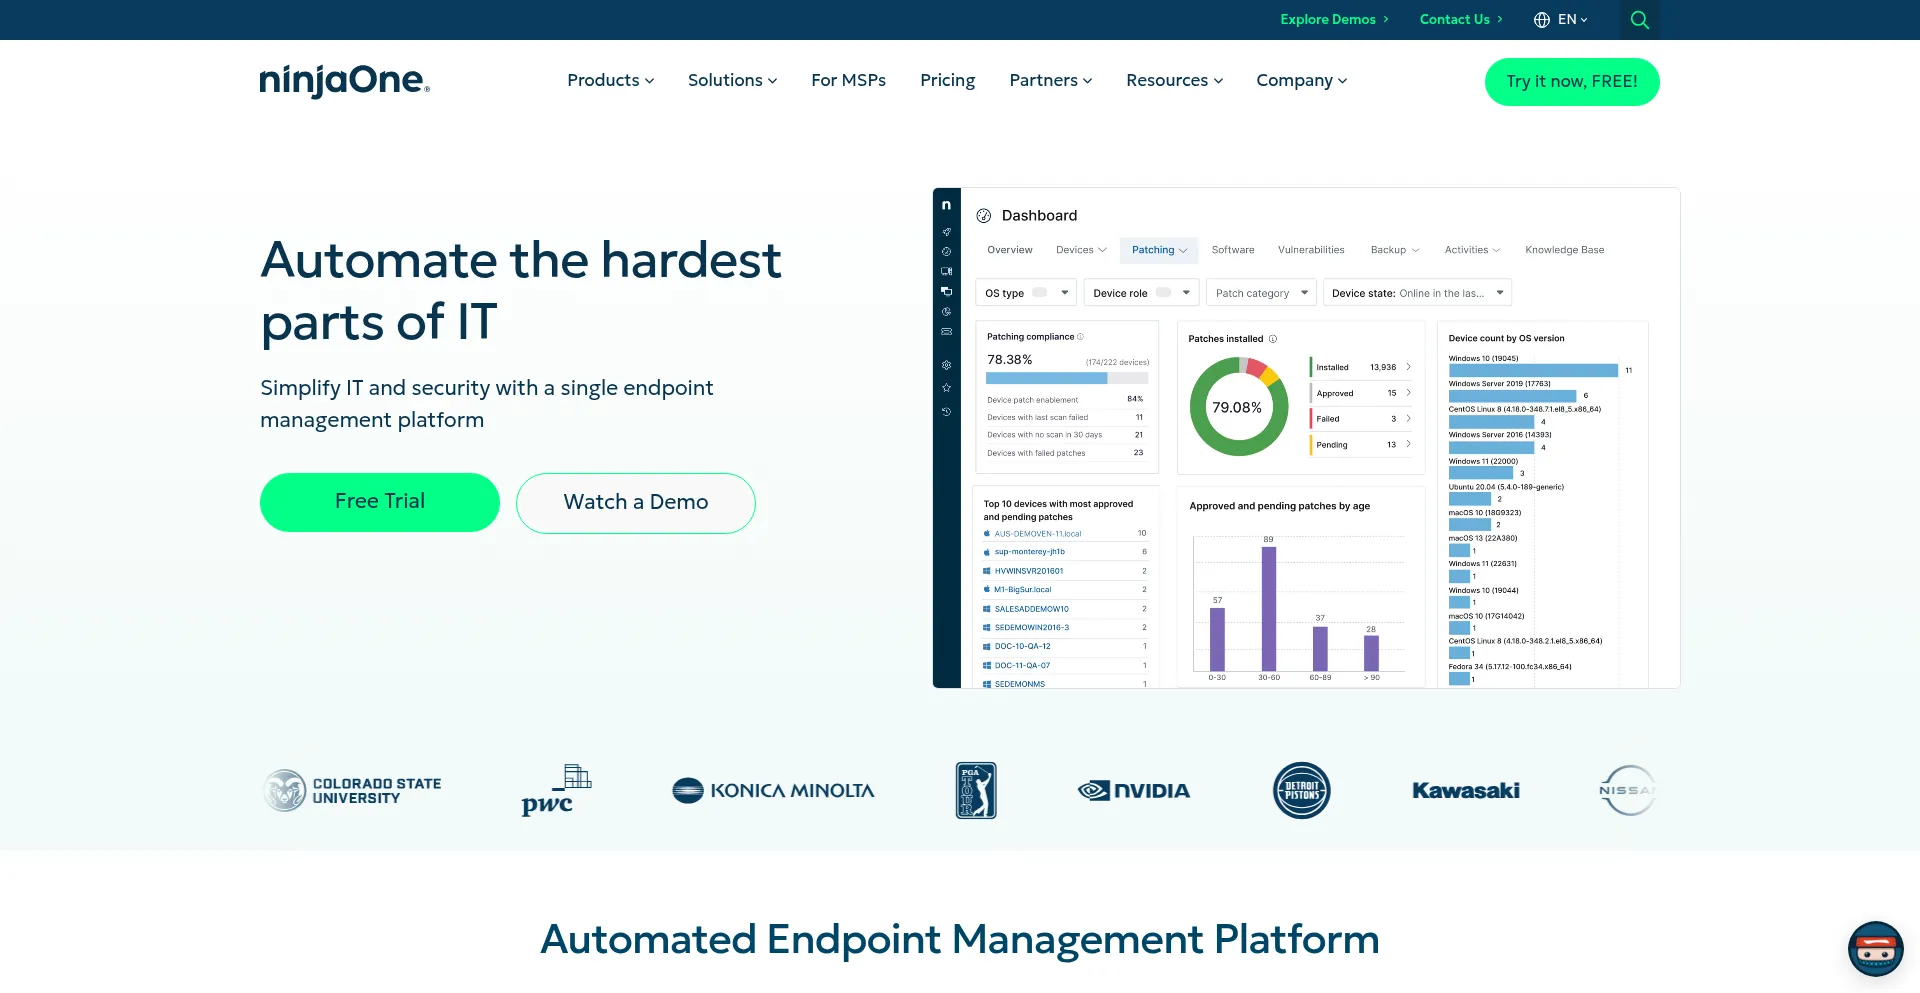The image size is (1920, 993).
Task: Expand the Products menu
Action: coord(610,81)
